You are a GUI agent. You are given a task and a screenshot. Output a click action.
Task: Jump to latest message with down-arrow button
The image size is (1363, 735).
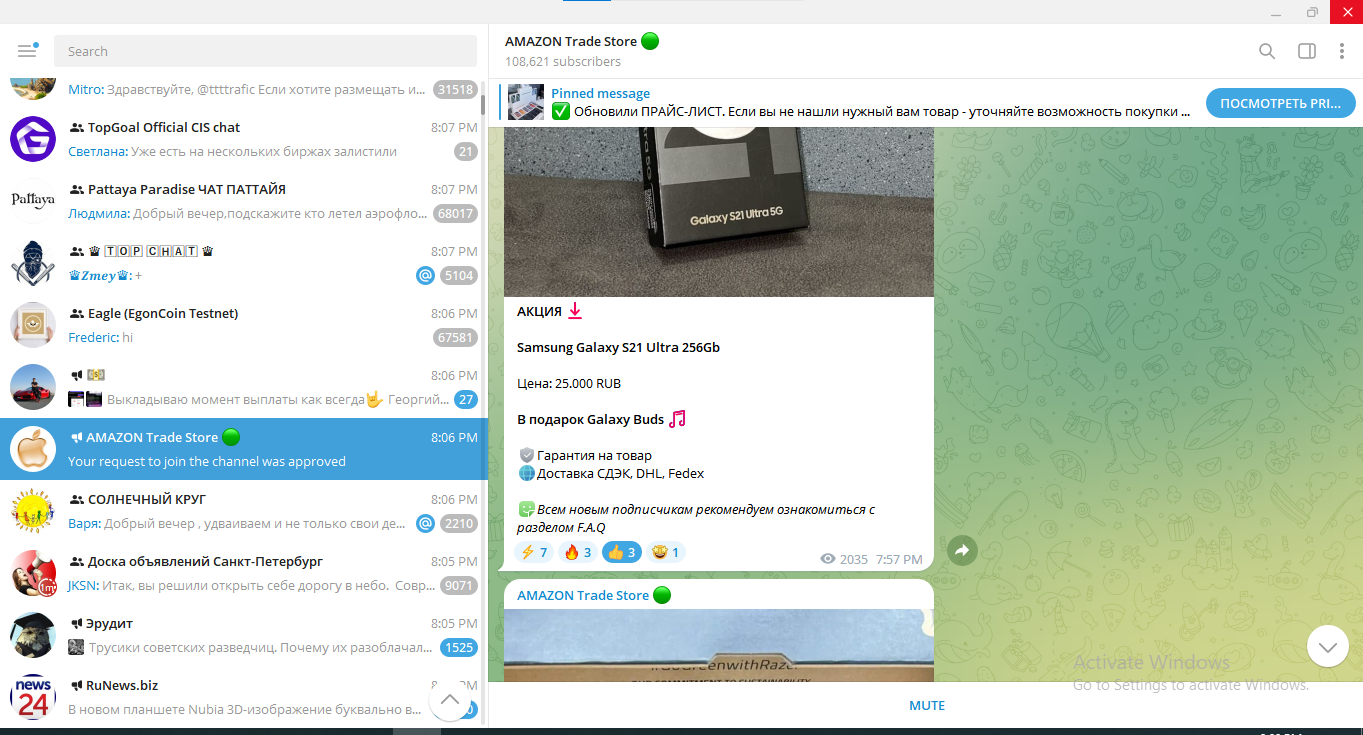(1327, 647)
